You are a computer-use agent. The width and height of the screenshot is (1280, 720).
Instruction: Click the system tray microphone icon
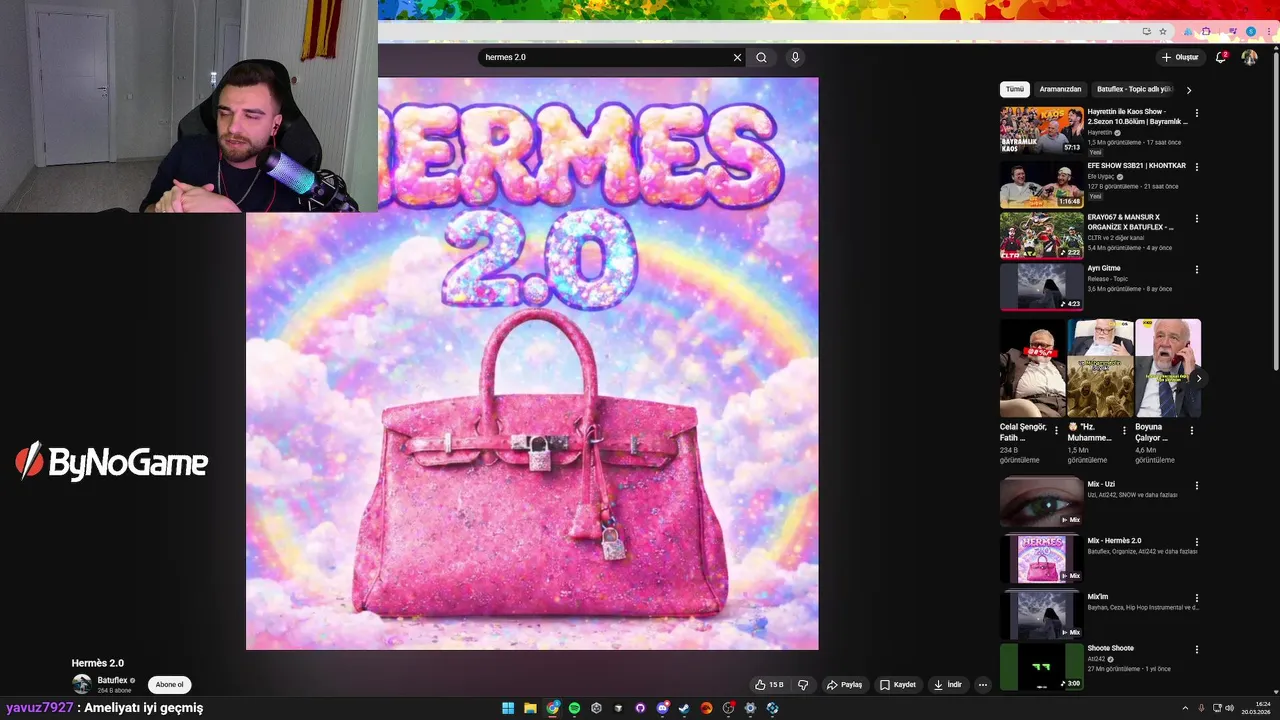1201,708
